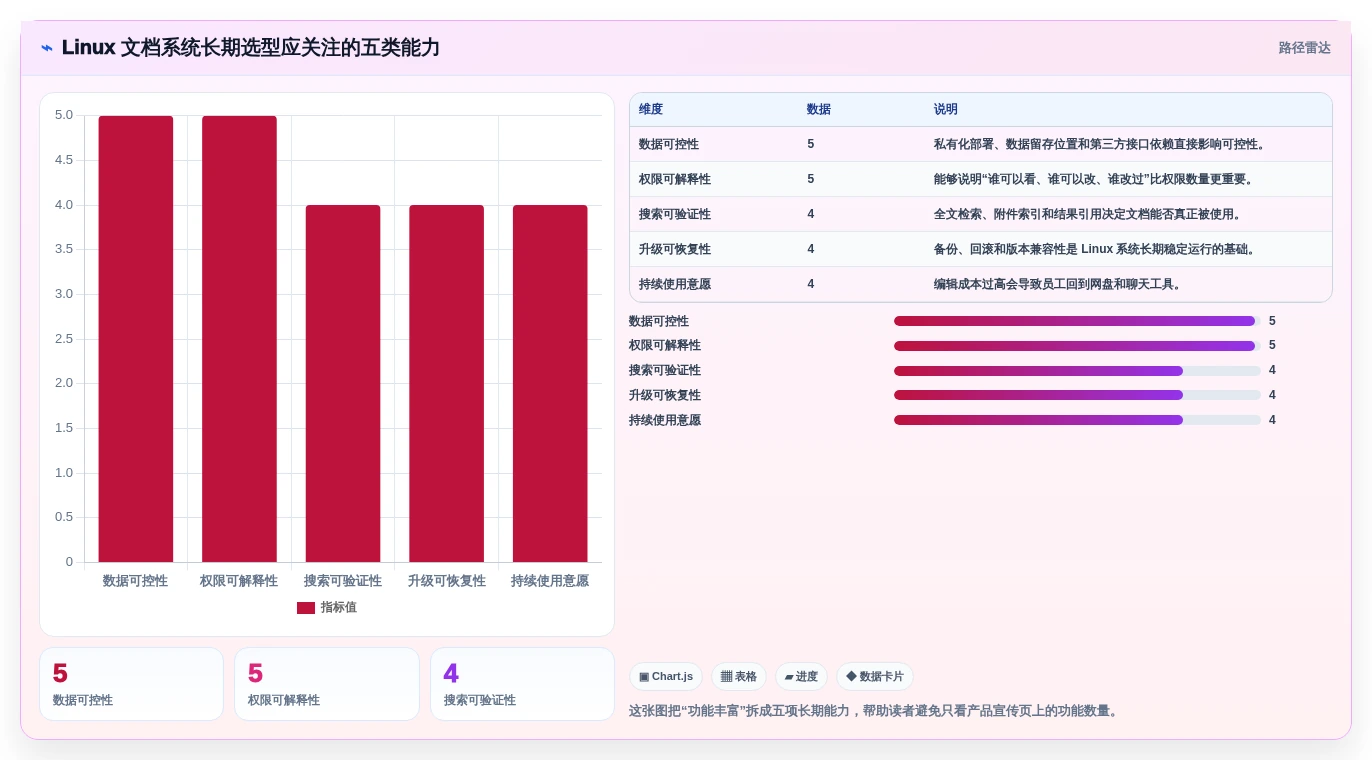Select the Chart.js tag chip
The width and height of the screenshot is (1372, 760).
click(666, 677)
